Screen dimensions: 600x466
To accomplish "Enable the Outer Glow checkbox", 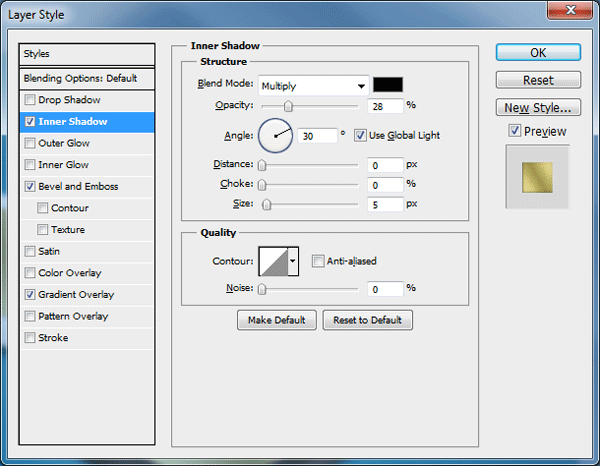I will (x=30, y=143).
